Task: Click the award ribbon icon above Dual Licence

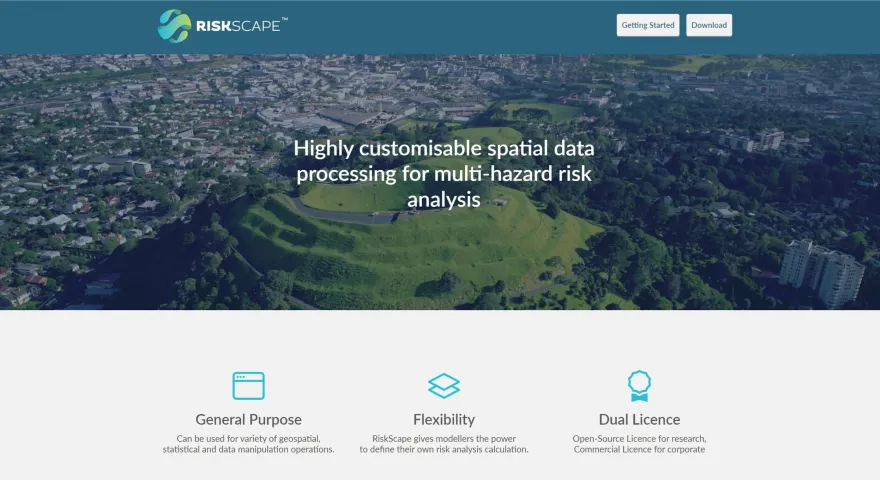Action: coord(638,385)
